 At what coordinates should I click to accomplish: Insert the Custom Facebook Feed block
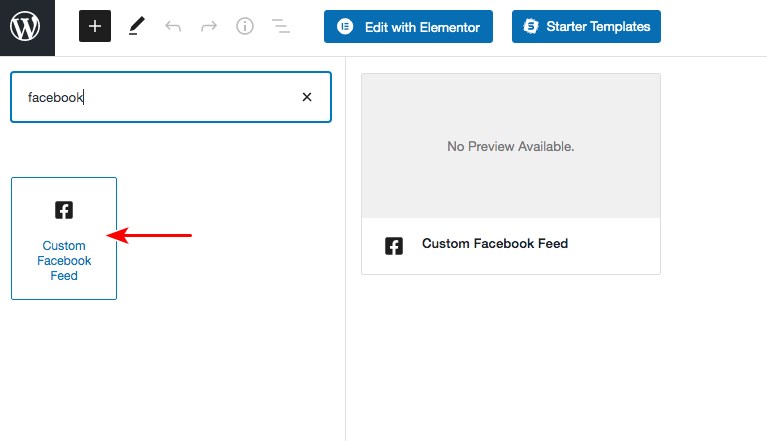(x=64, y=239)
